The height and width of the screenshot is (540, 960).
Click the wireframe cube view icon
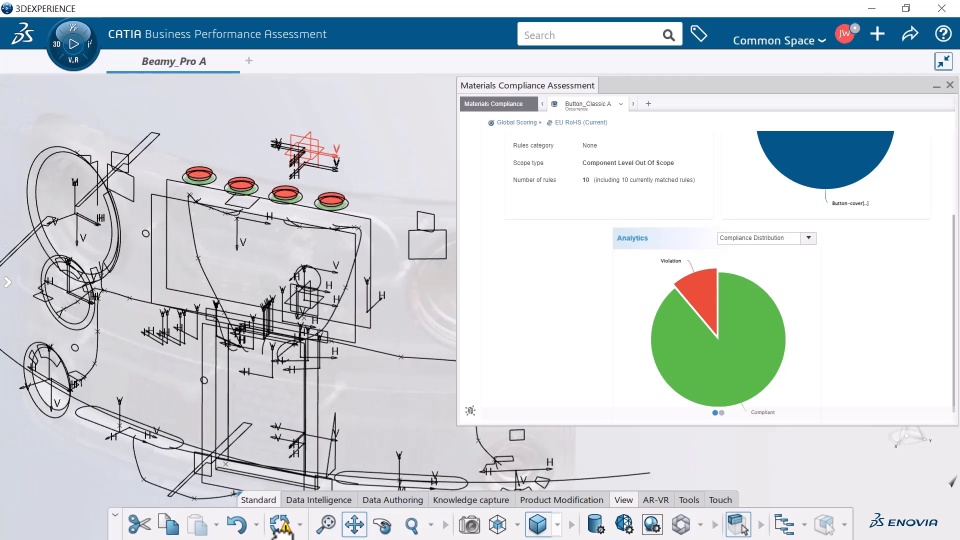pos(498,525)
